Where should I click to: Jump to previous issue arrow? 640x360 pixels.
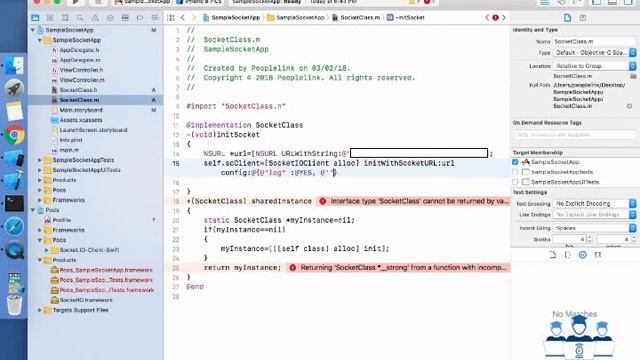click(487, 18)
